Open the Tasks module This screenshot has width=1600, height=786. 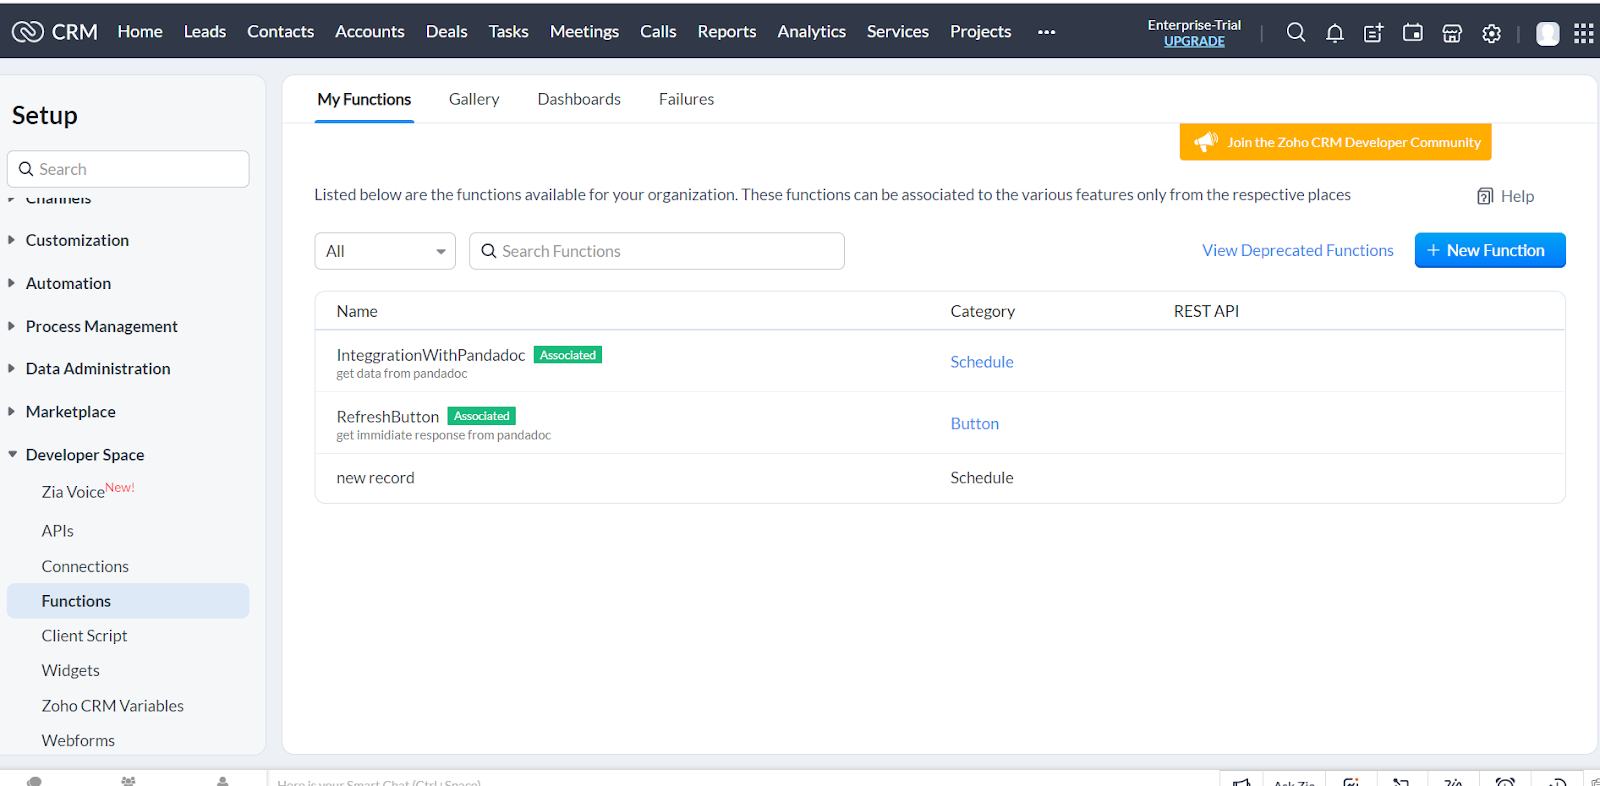point(508,32)
